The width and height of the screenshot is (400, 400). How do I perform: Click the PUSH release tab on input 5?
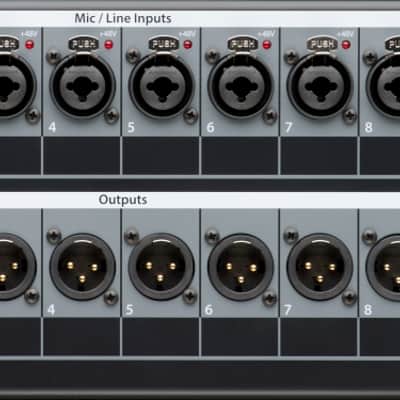pos(163,44)
